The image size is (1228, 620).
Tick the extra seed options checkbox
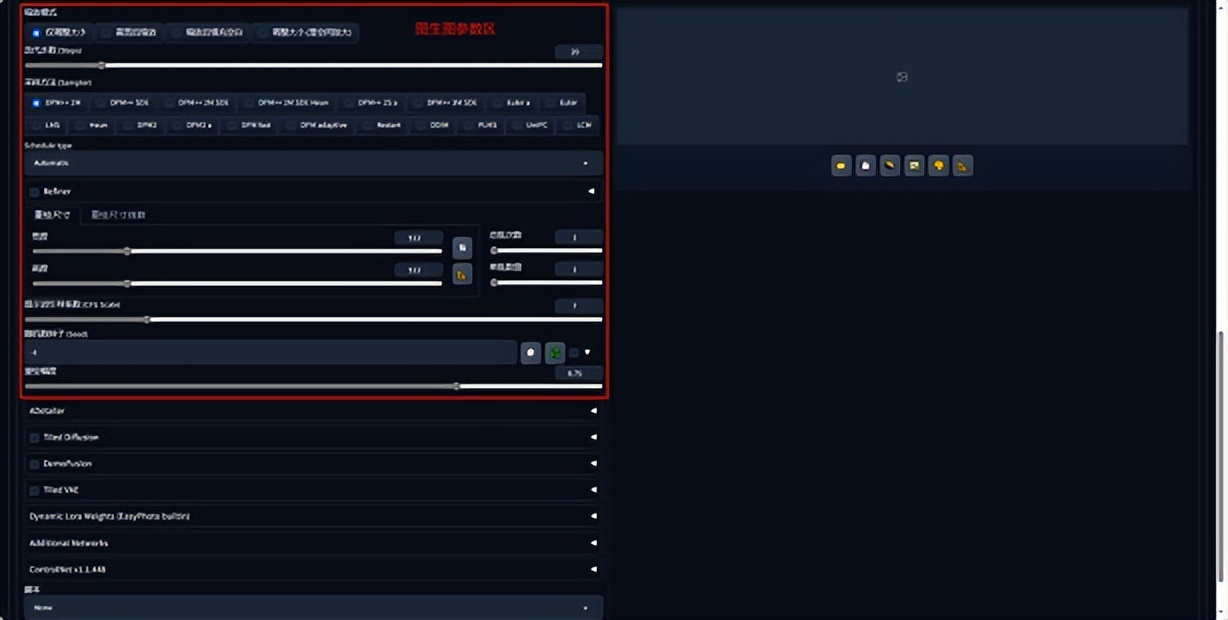click(x=574, y=352)
